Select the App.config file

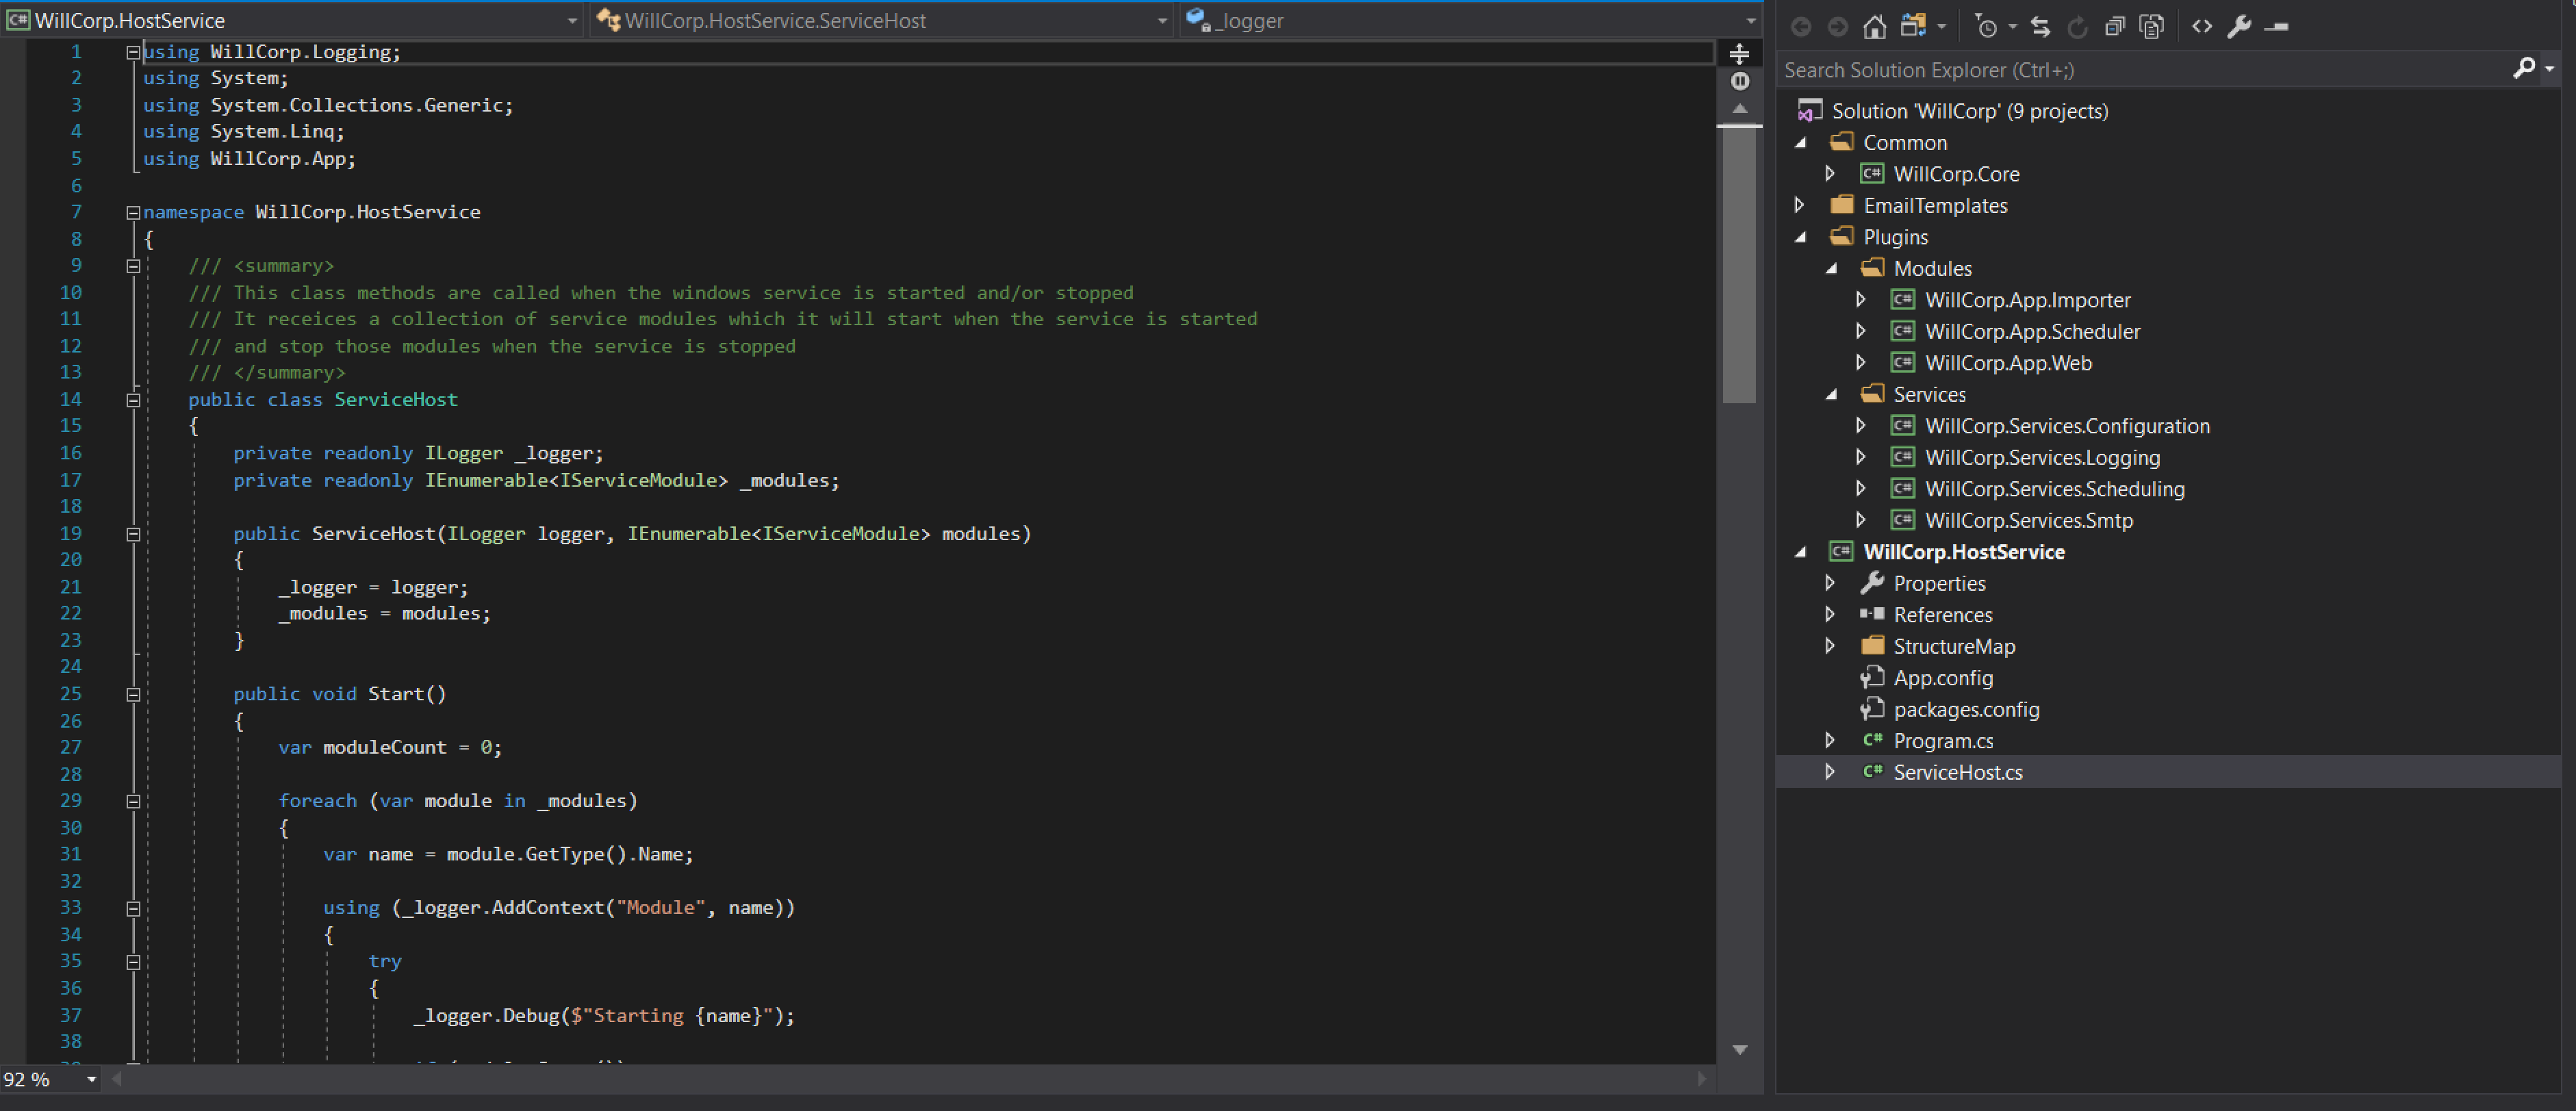[x=1943, y=678]
